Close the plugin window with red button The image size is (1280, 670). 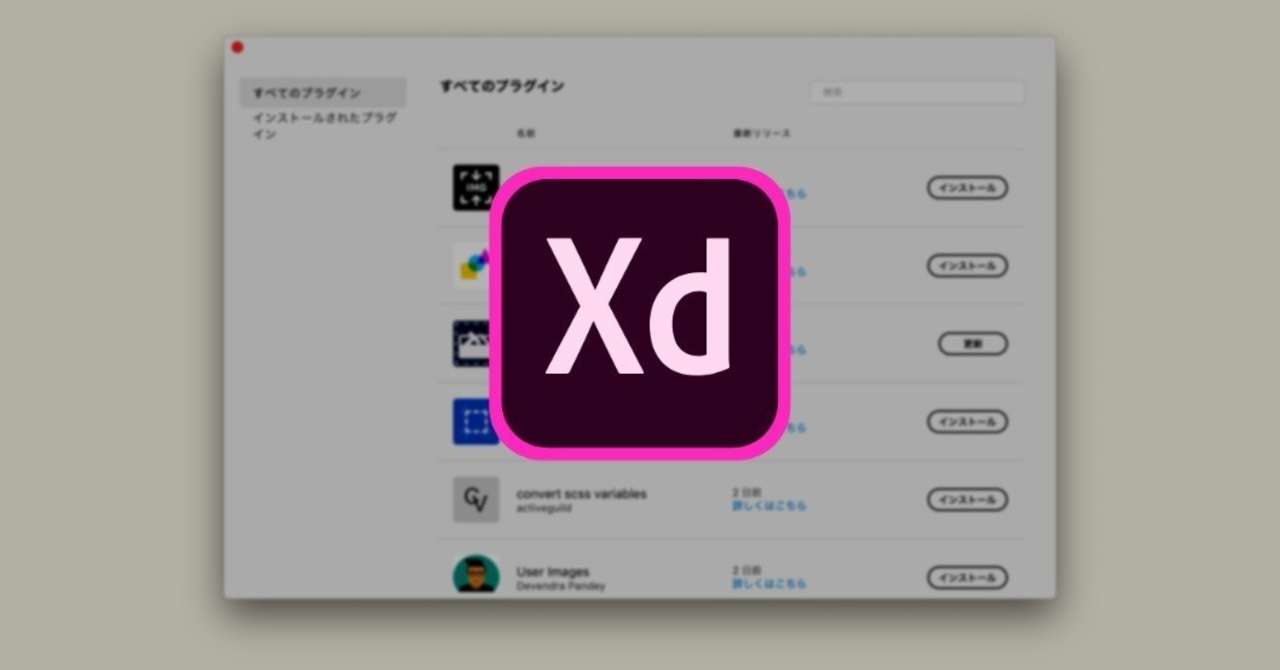click(x=237, y=47)
